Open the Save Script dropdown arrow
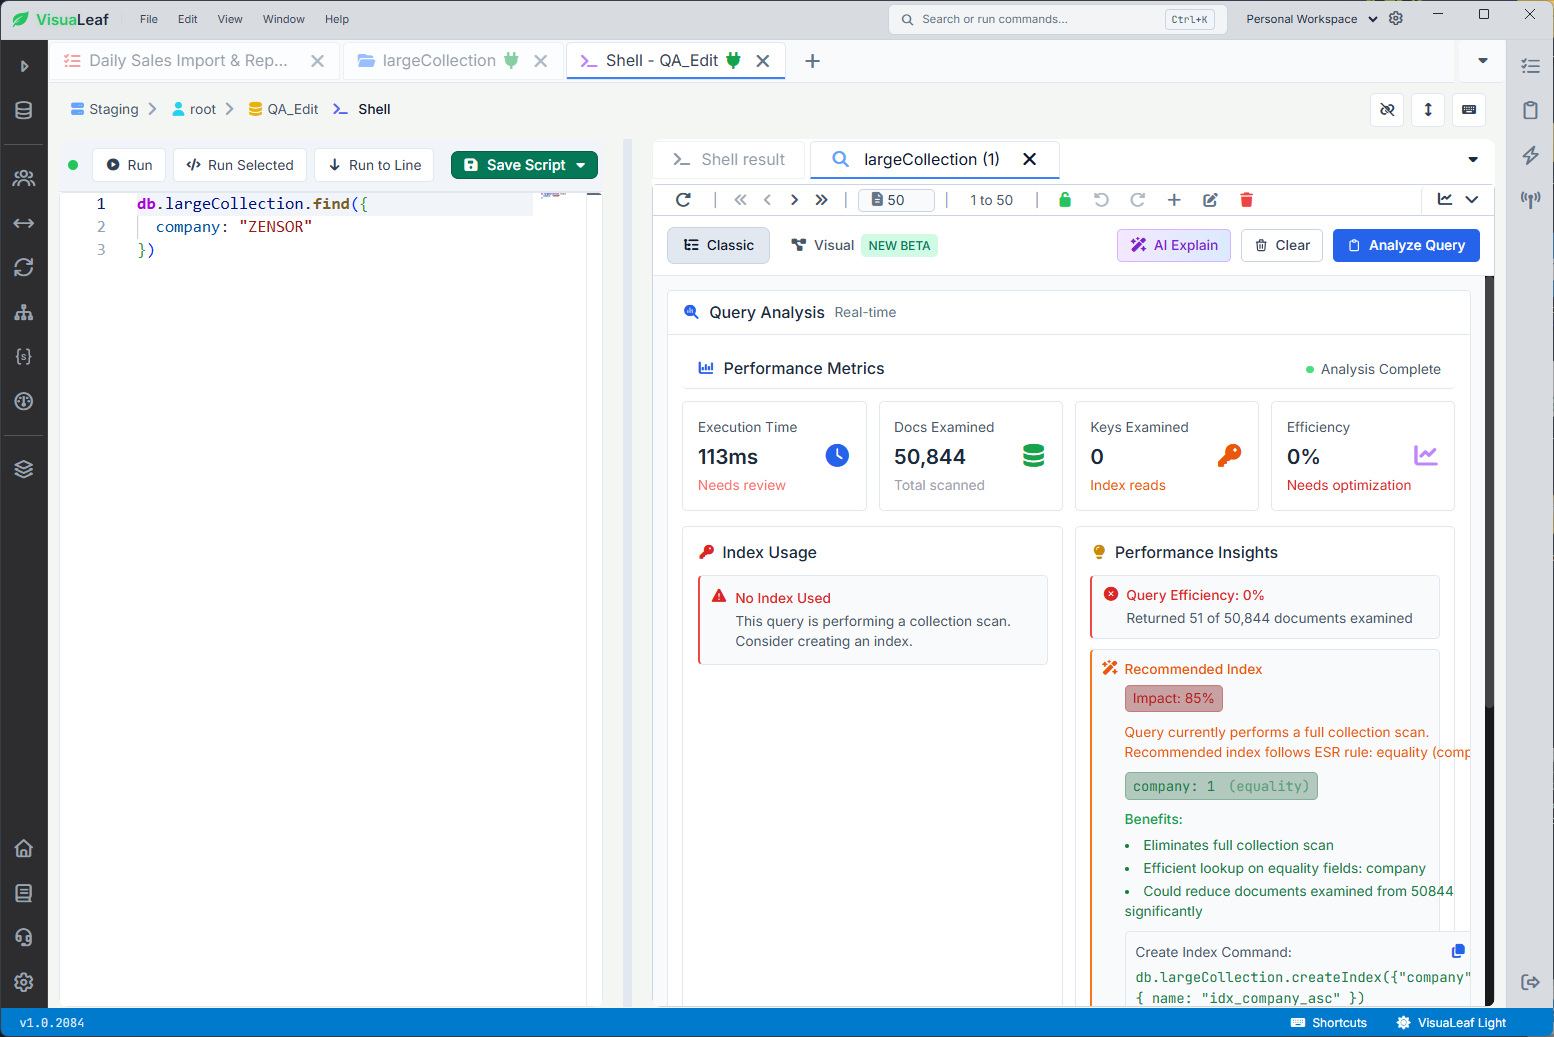 tap(581, 165)
